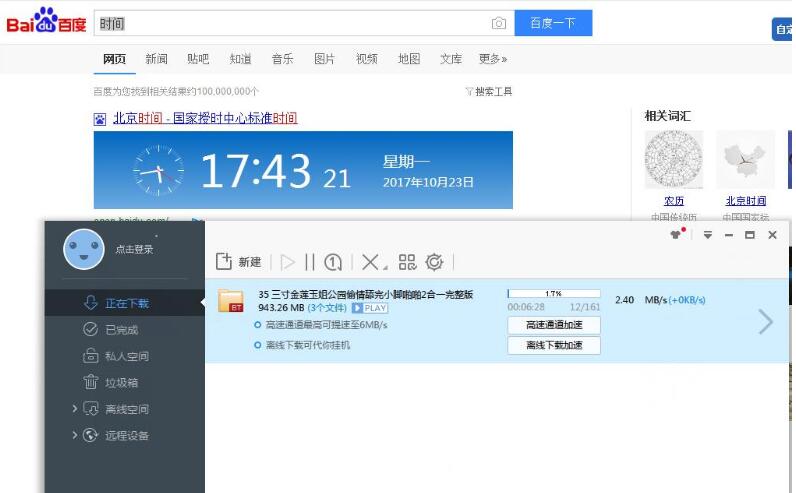Open the dropdown arrow beside delete icon
Viewport: 796px width, 493px height.
pyautogui.click(x=385, y=267)
